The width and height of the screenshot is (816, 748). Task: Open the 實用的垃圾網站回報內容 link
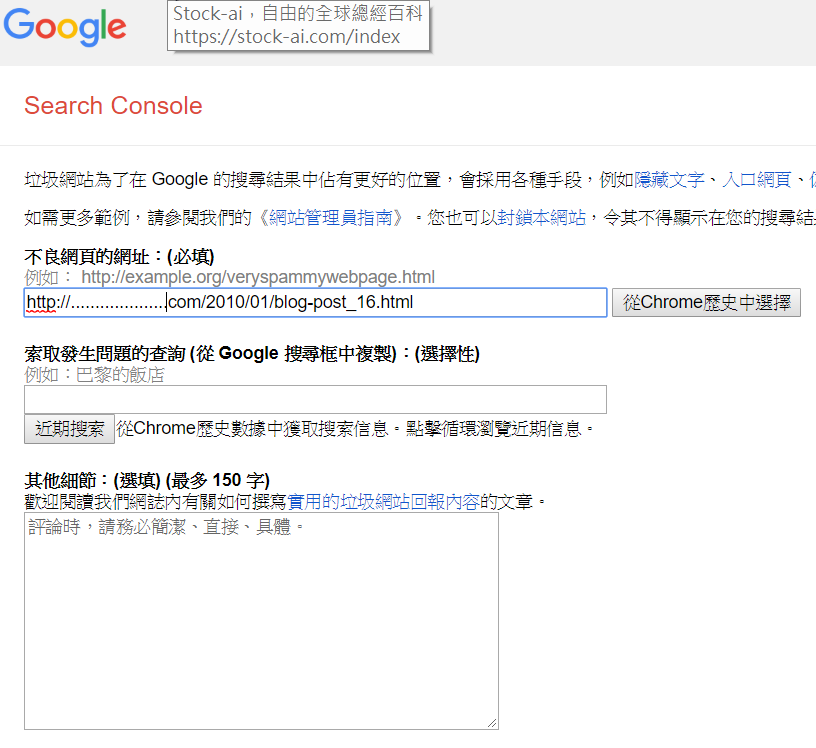383,502
